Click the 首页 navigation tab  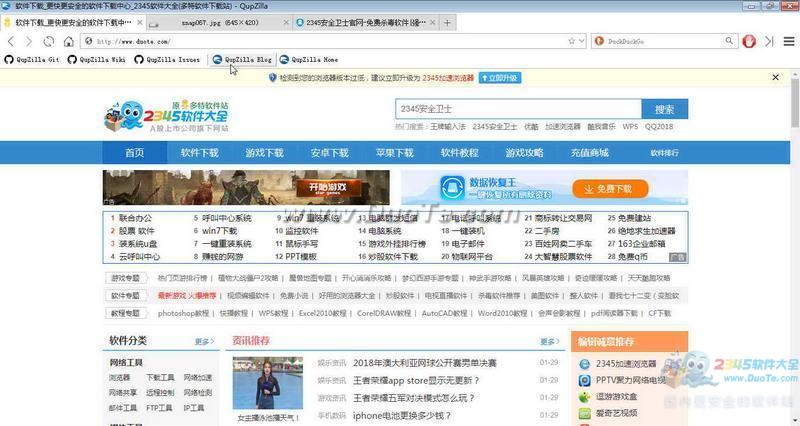[135, 153]
